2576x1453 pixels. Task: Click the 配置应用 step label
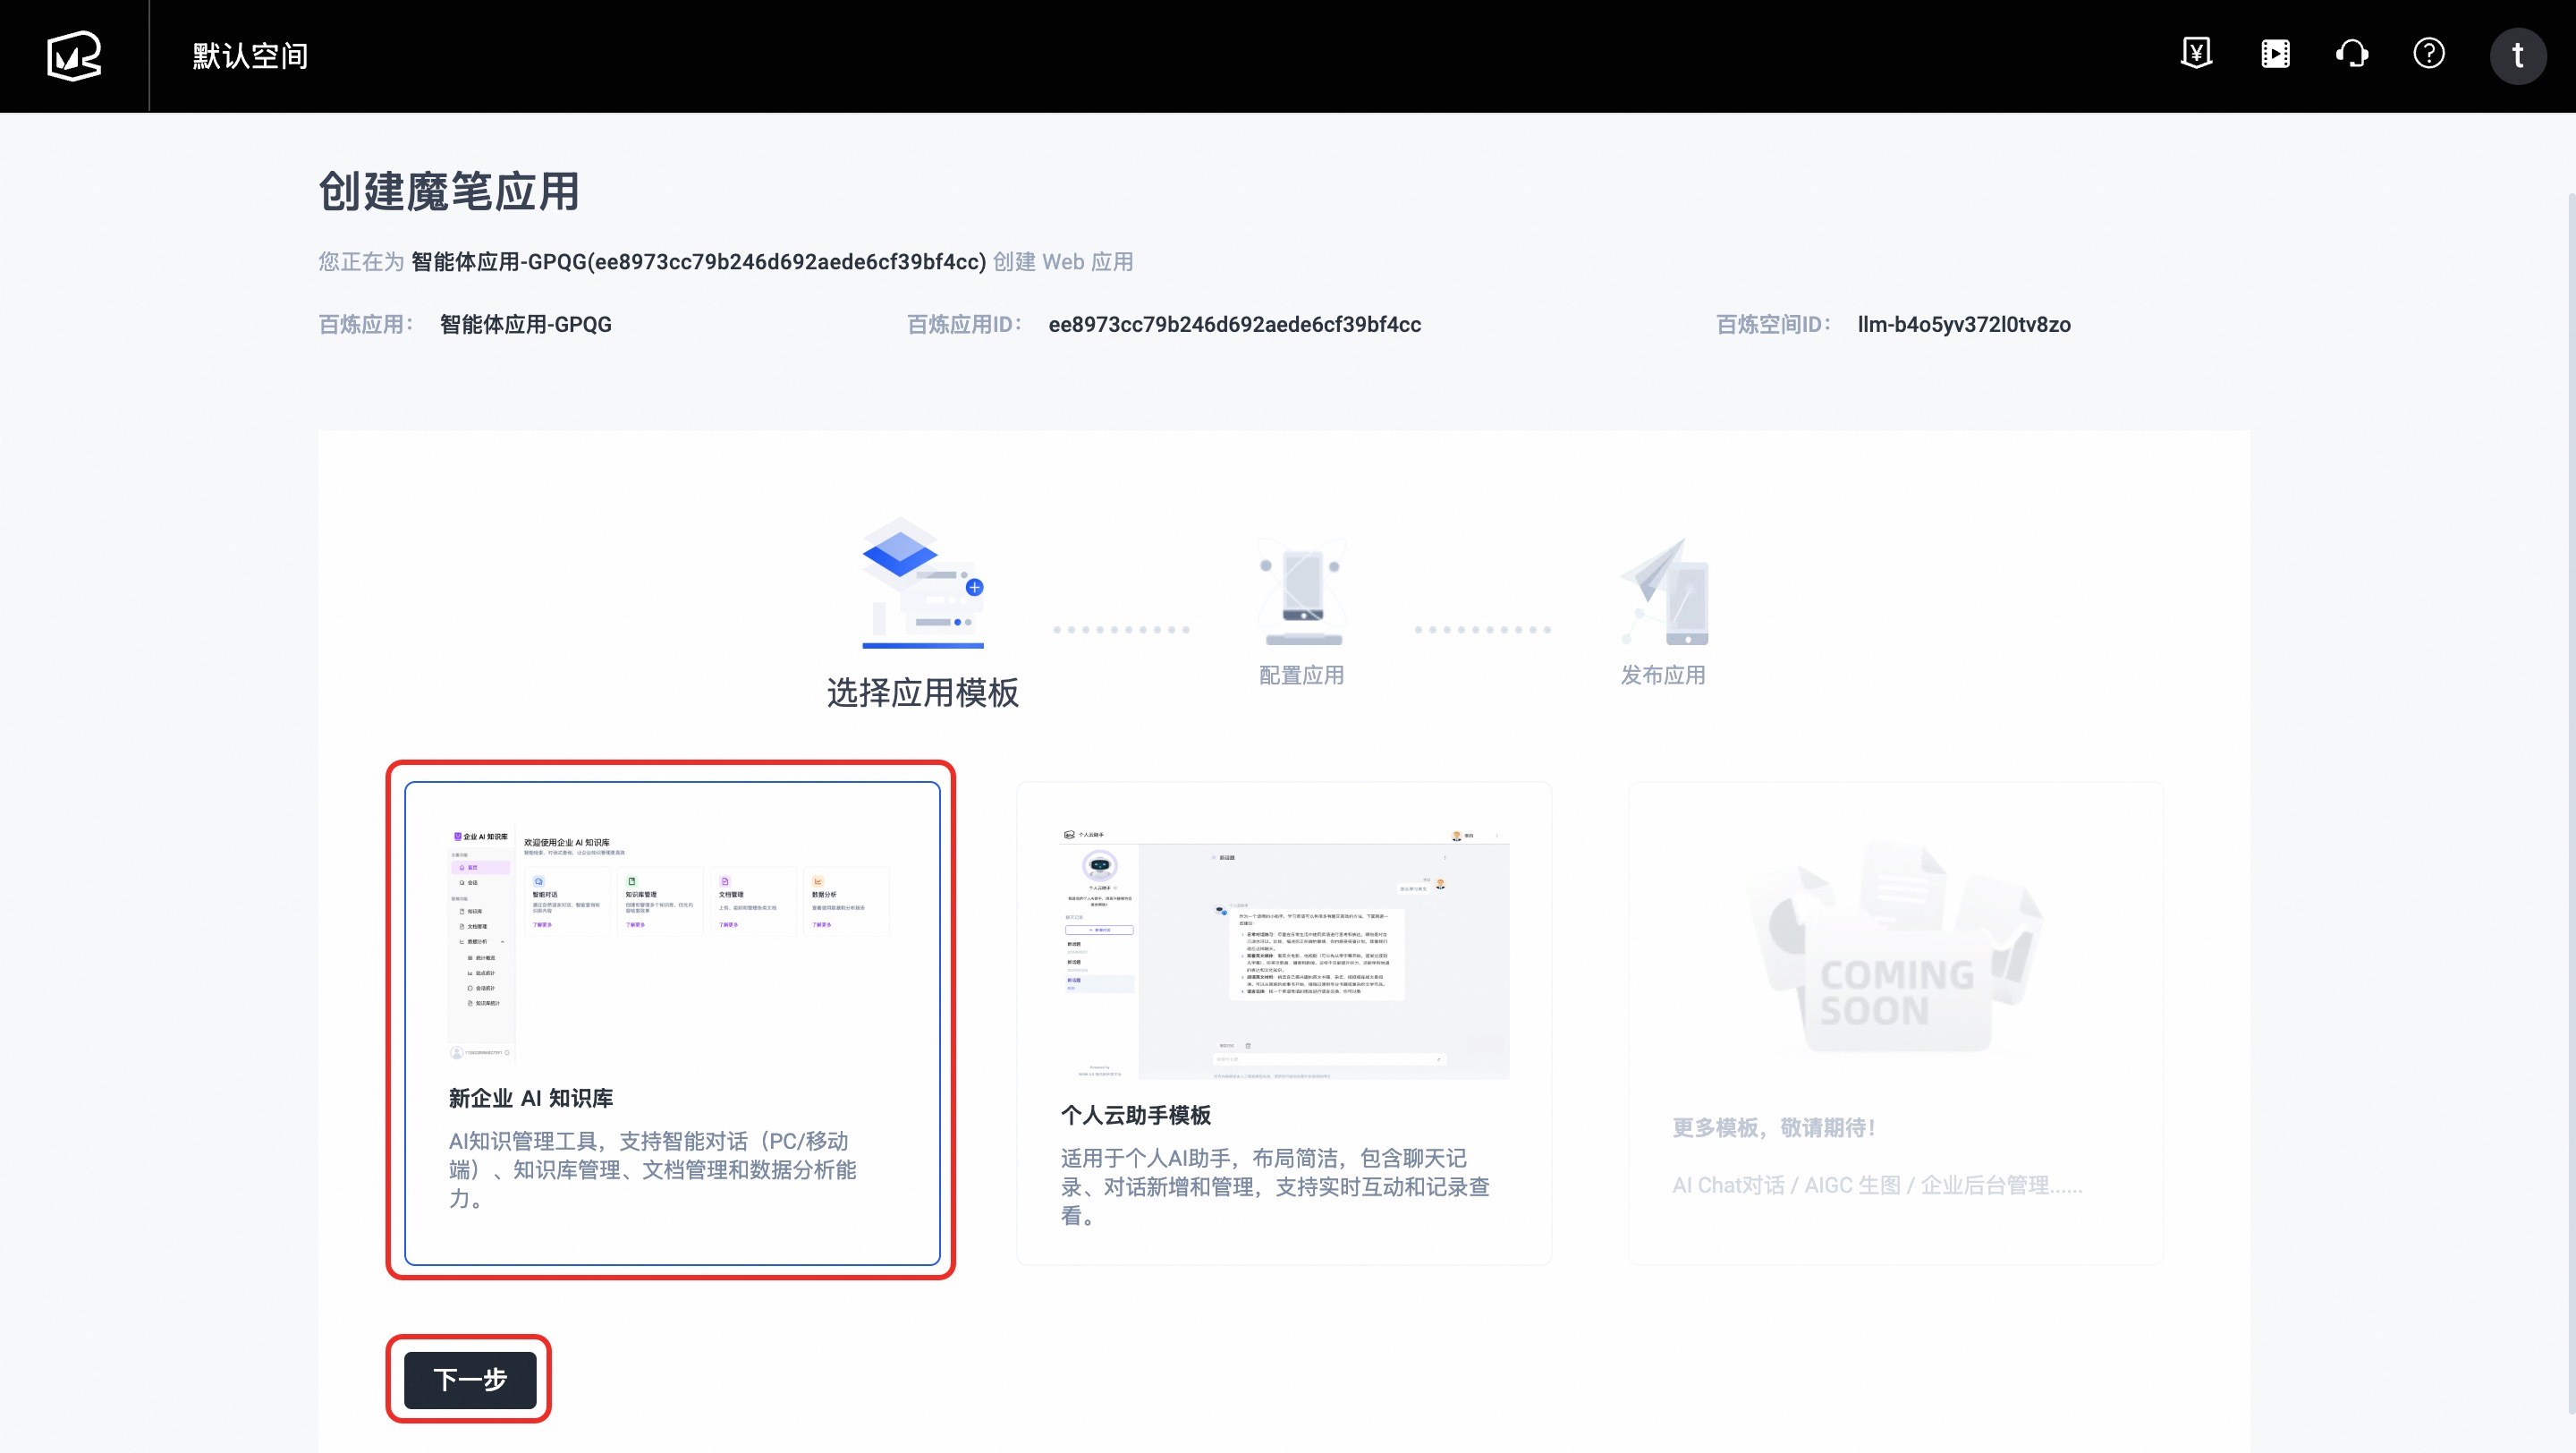pyautogui.click(x=1301, y=675)
